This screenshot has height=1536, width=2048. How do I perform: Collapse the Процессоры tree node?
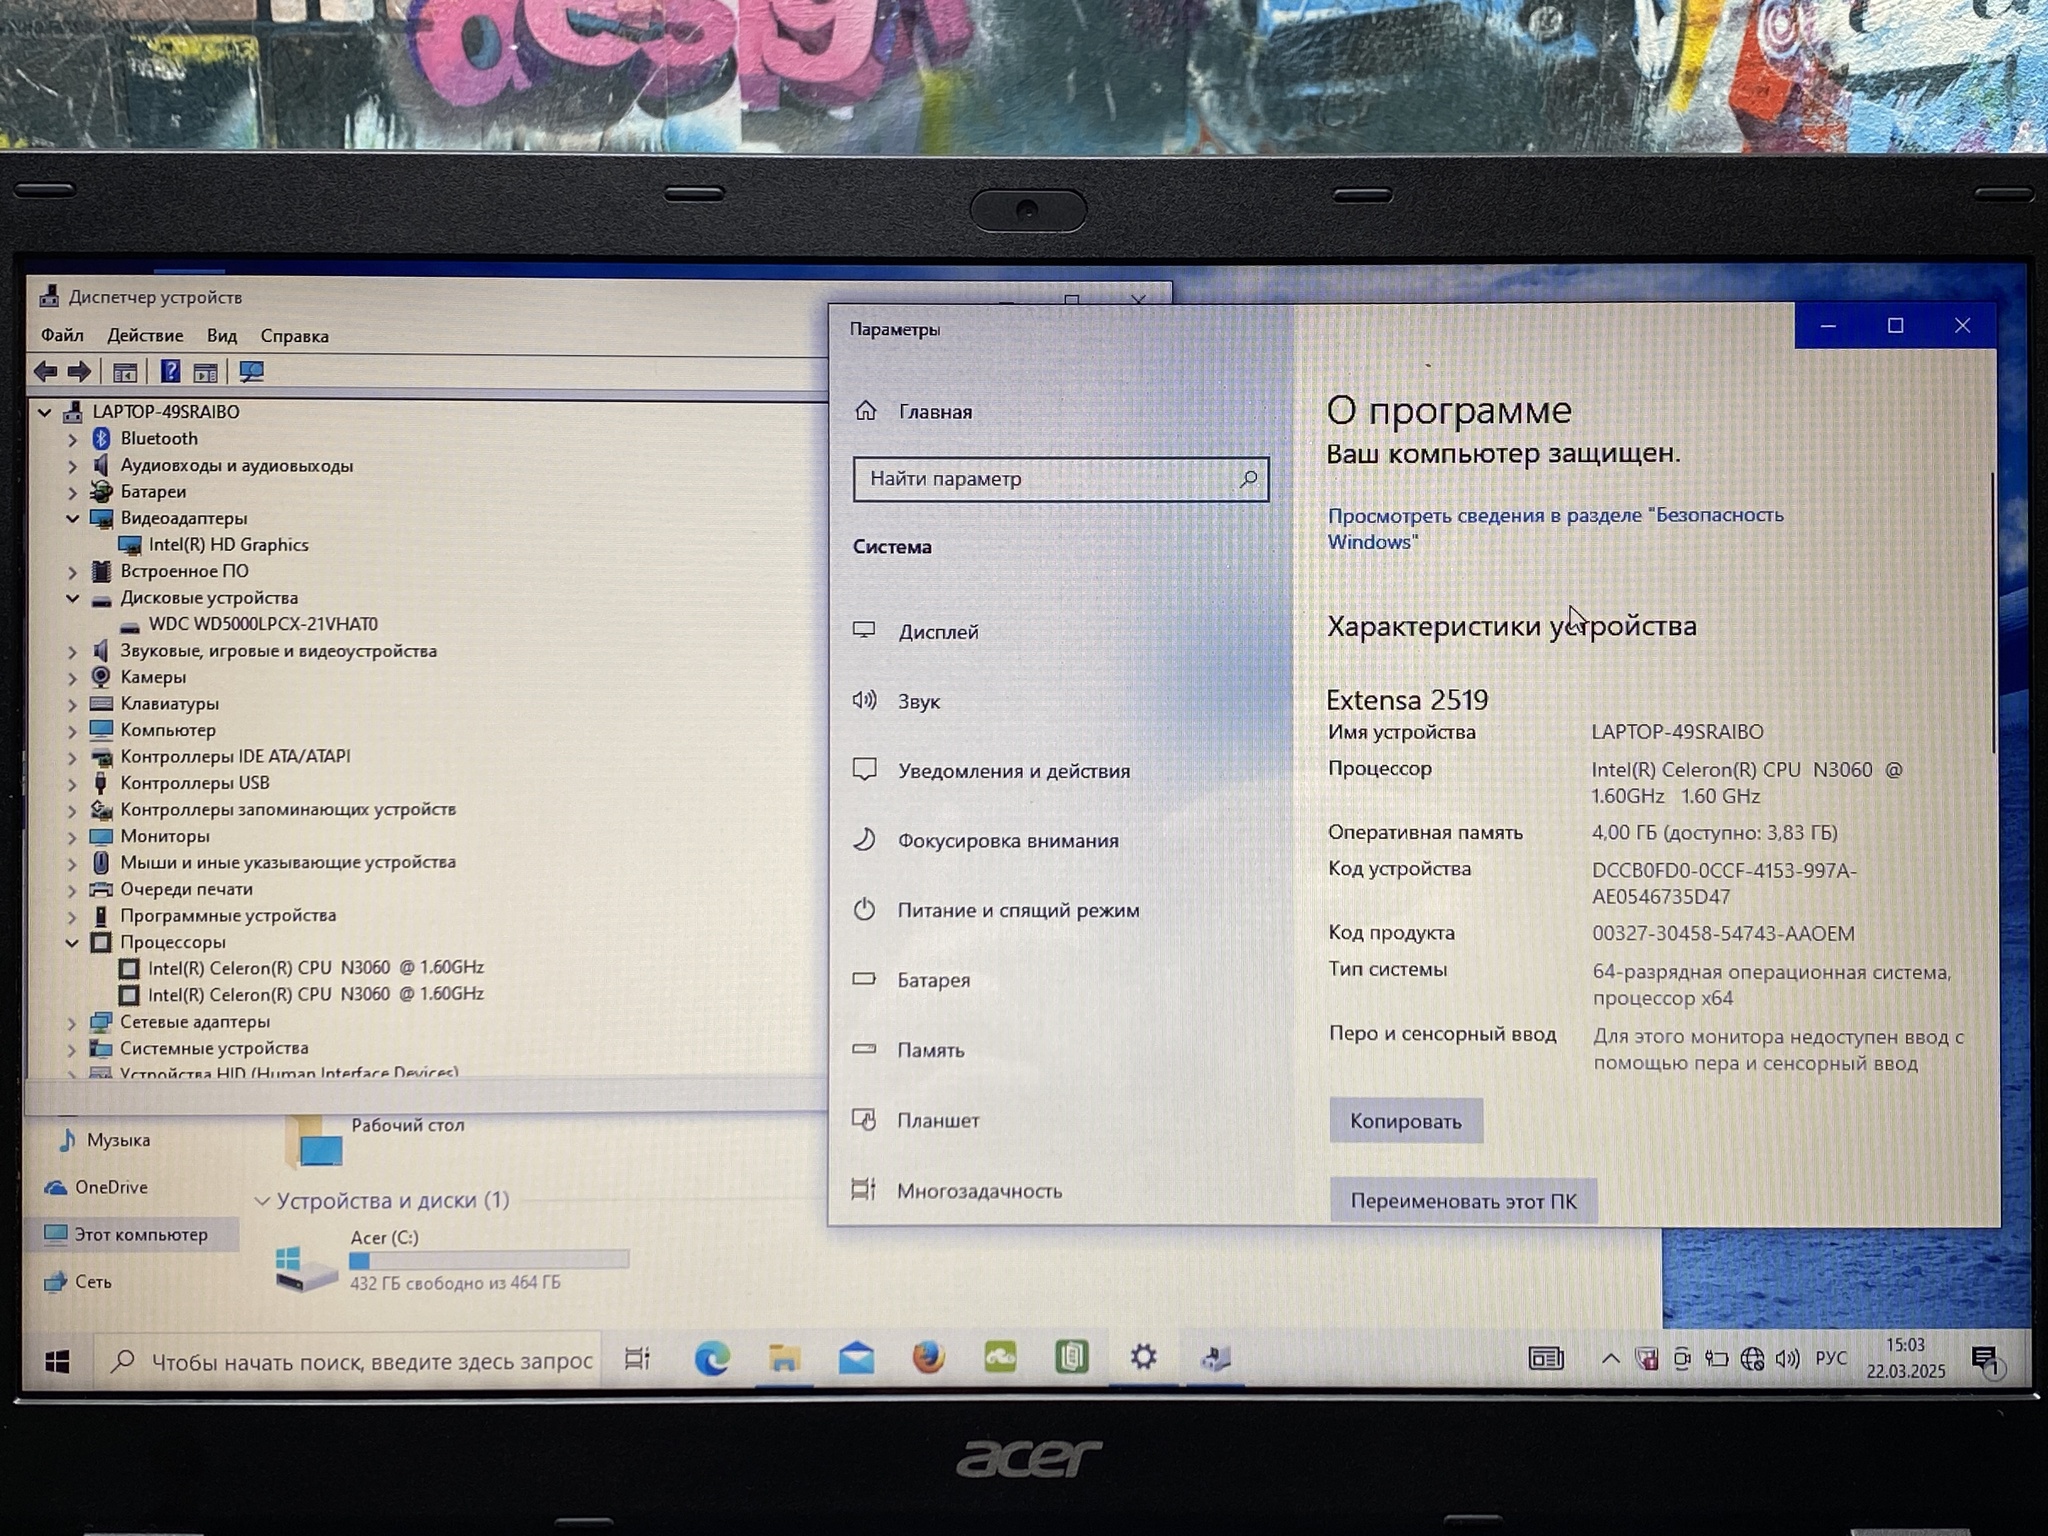tap(72, 942)
